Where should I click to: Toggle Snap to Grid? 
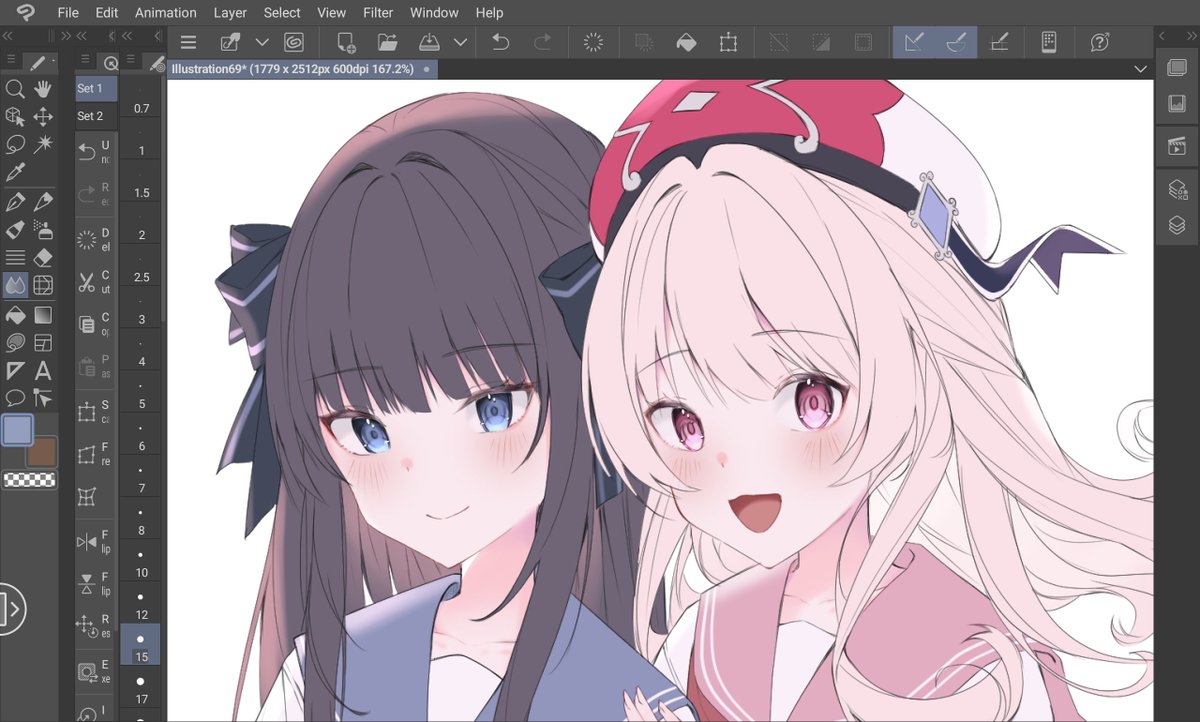(997, 42)
